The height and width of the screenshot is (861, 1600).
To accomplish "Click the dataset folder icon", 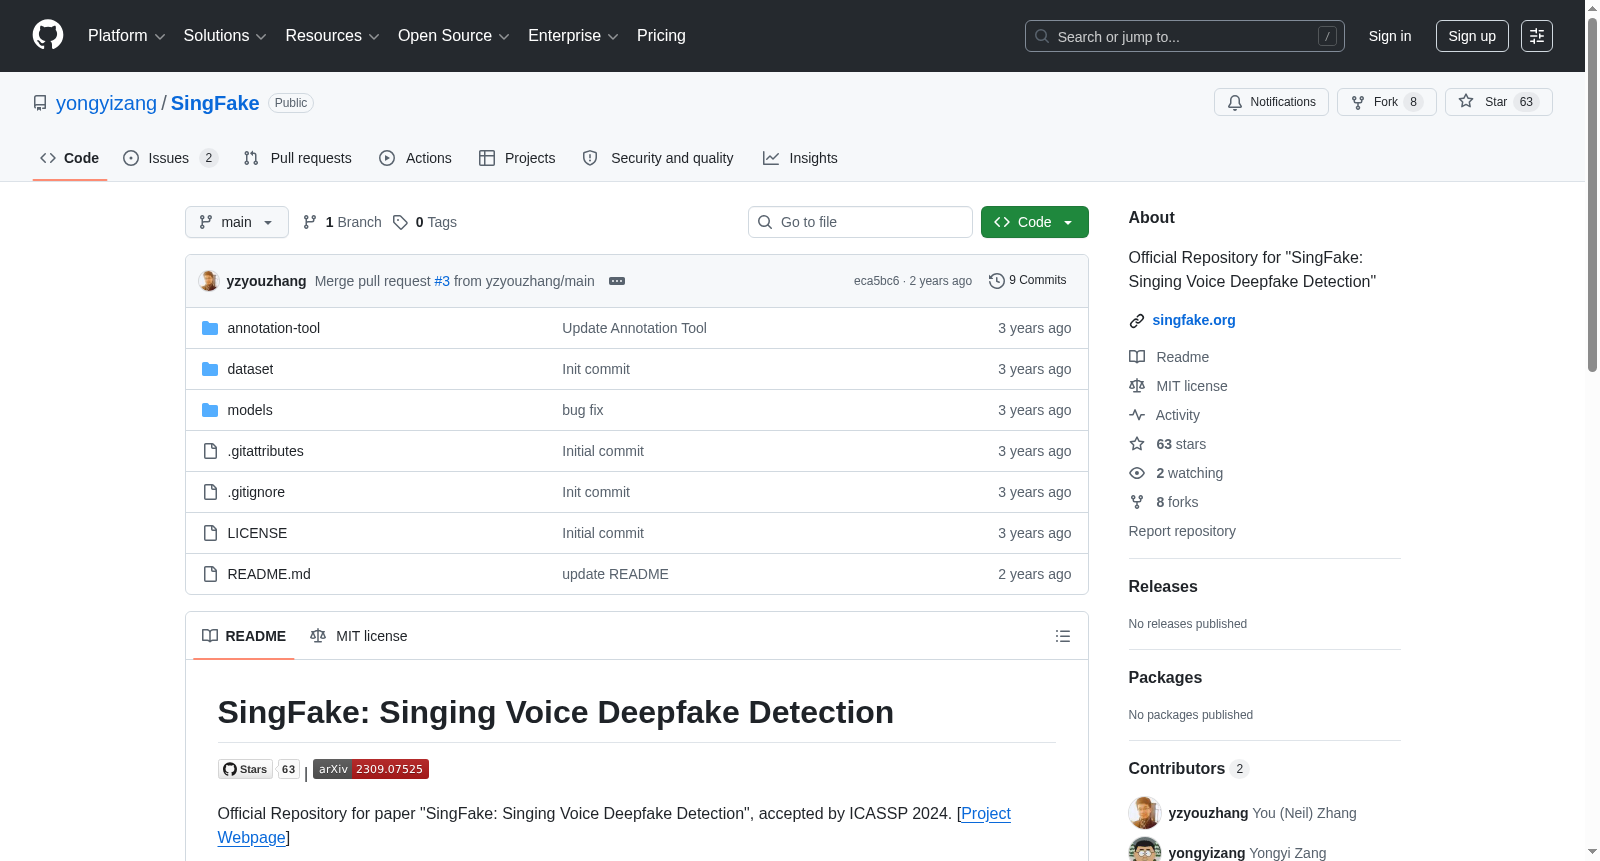I will point(210,369).
